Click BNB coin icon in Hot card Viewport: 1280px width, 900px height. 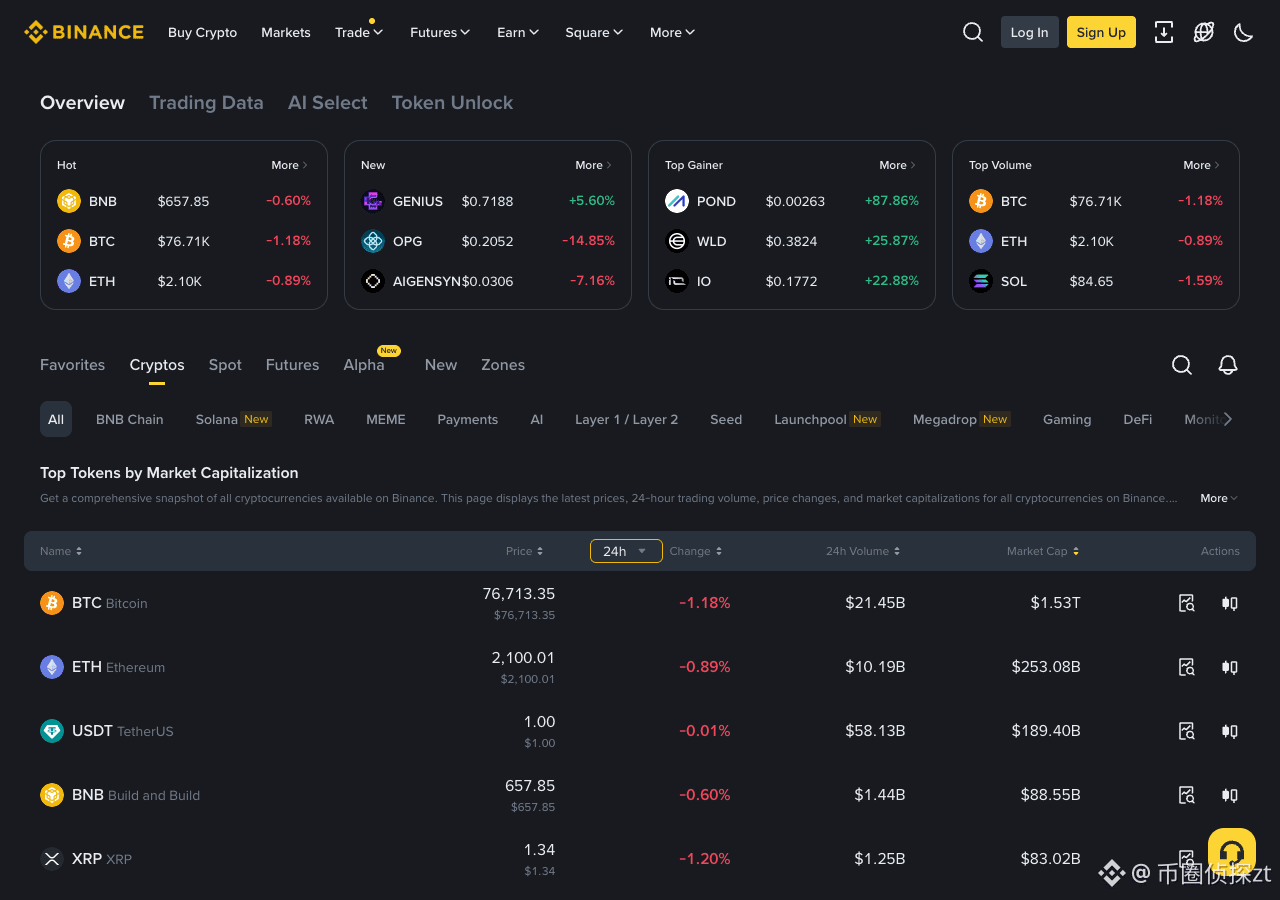click(69, 201)
